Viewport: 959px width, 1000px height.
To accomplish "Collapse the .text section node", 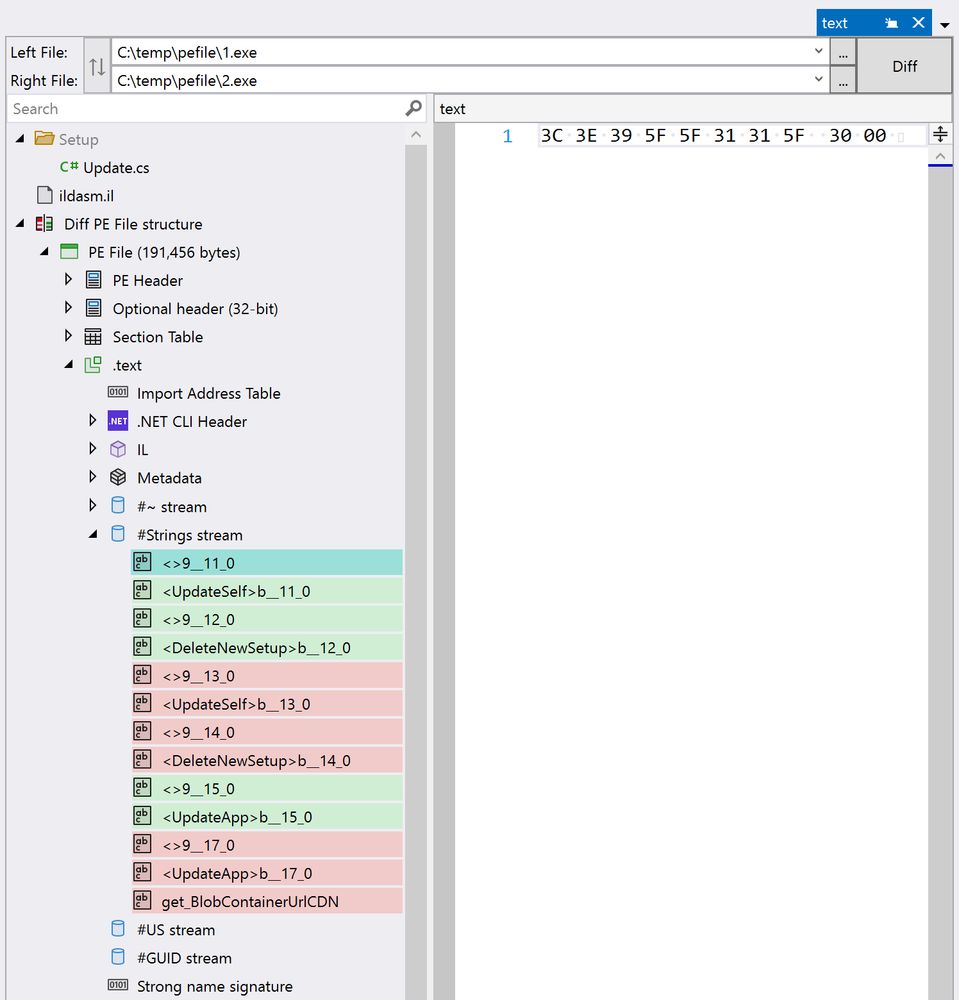I will pyautogui.click(x=68, y=364).
